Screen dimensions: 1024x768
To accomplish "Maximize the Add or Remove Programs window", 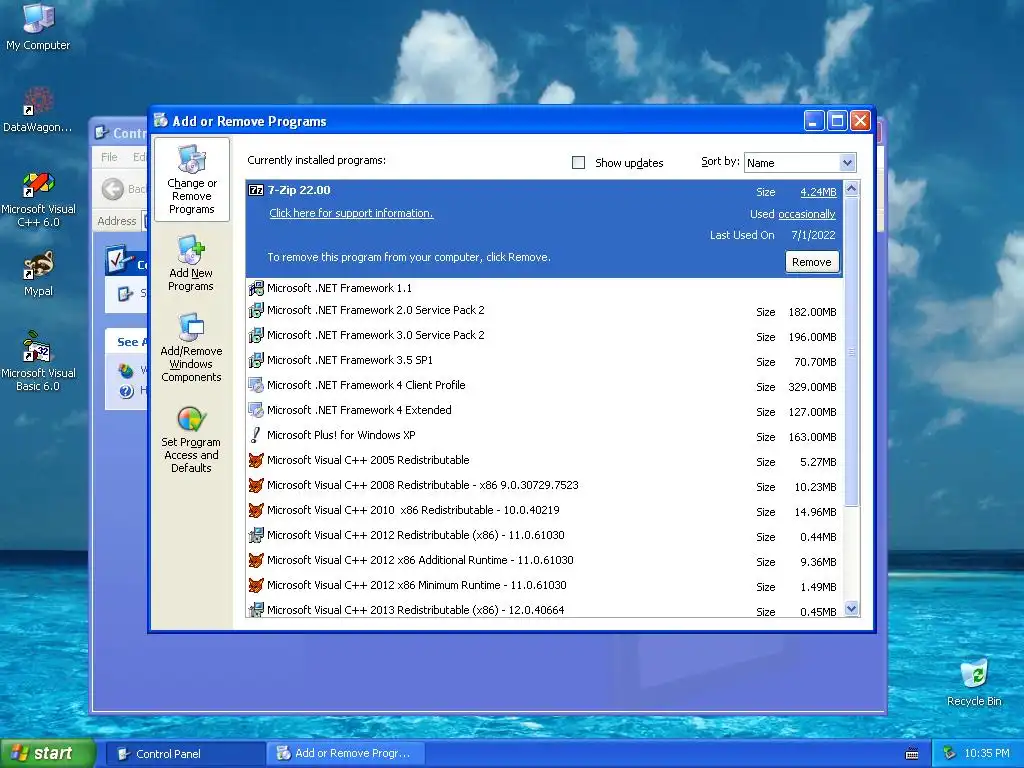I will click(x=837, y=121).
